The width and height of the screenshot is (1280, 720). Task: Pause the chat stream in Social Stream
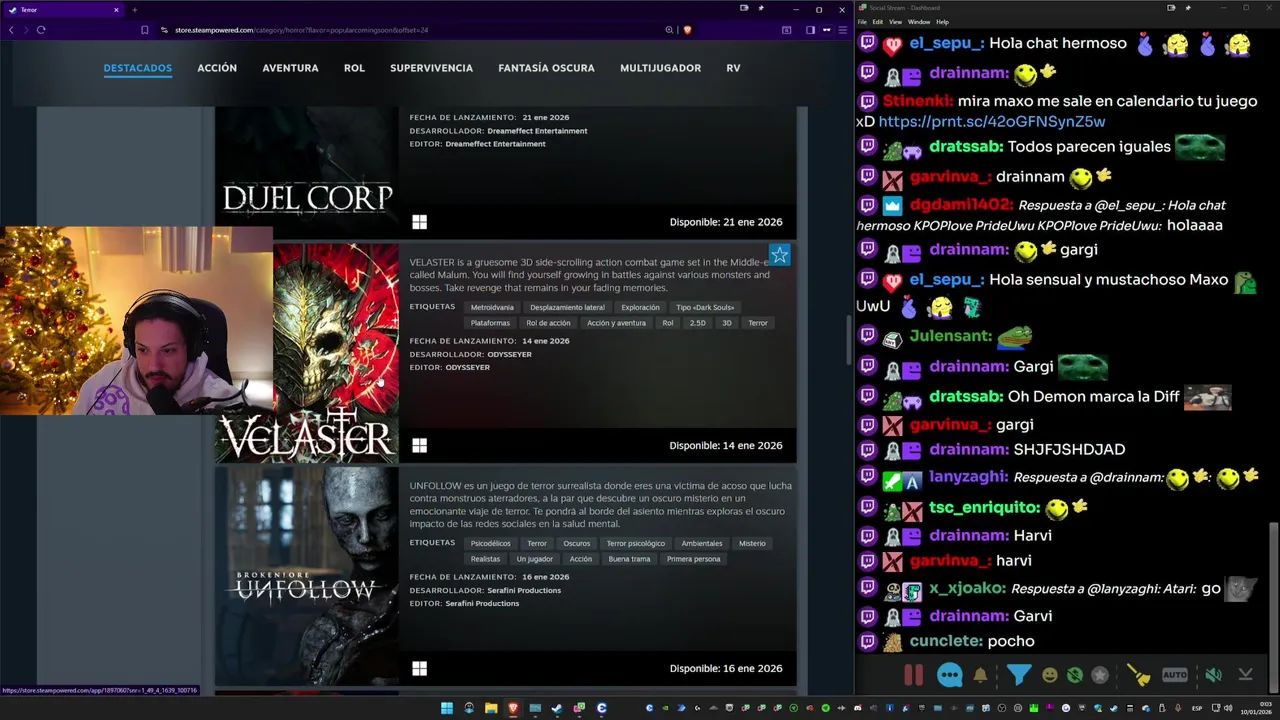913,675
